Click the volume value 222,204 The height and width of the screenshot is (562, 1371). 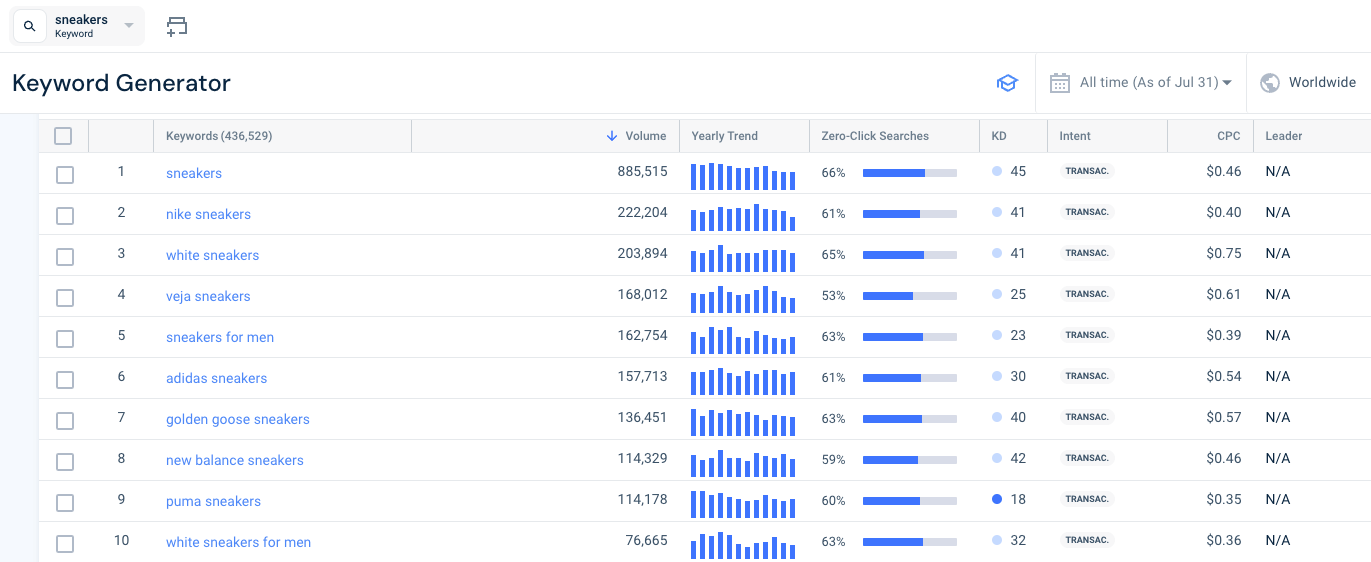[642, 212]
